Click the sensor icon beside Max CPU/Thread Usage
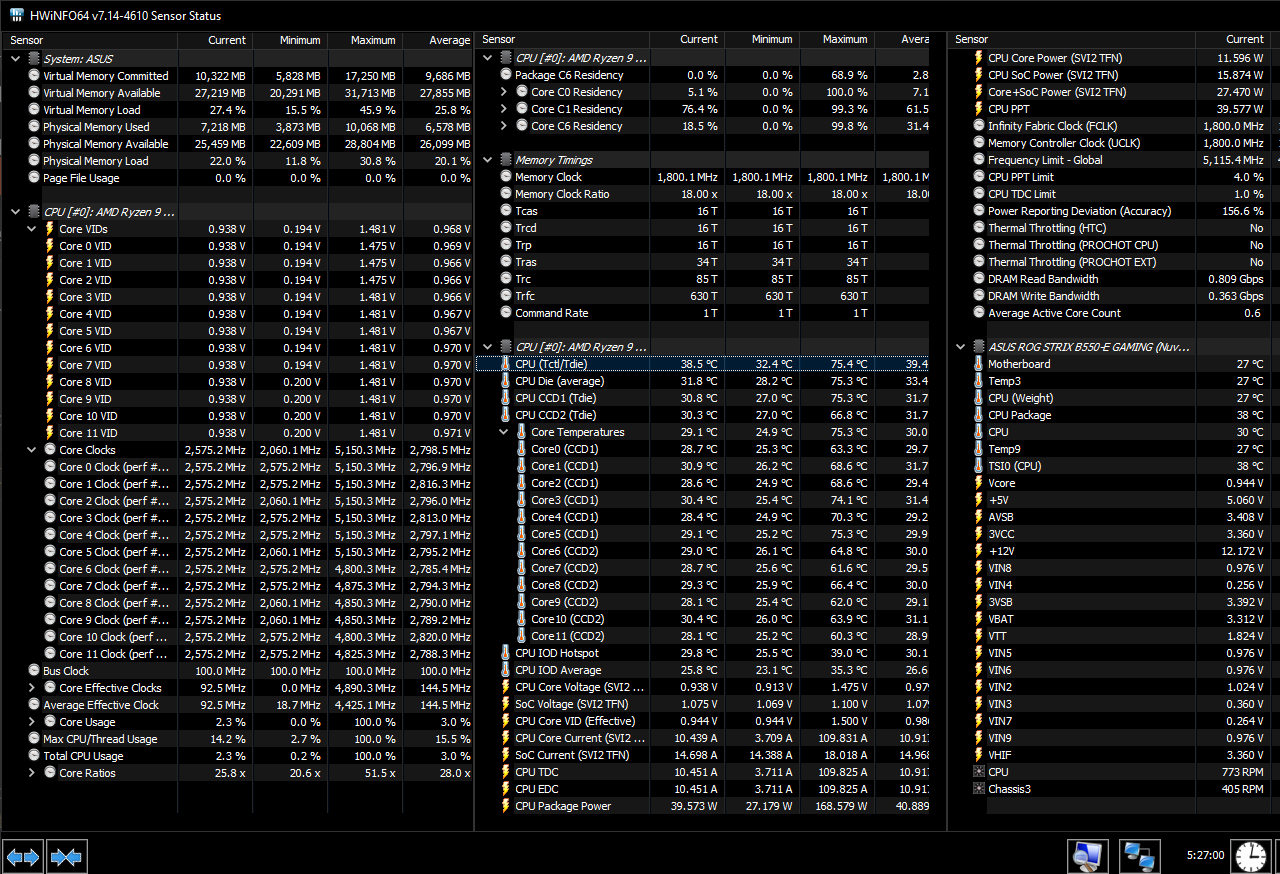The image size is (1280, 874). pos(34,739)
